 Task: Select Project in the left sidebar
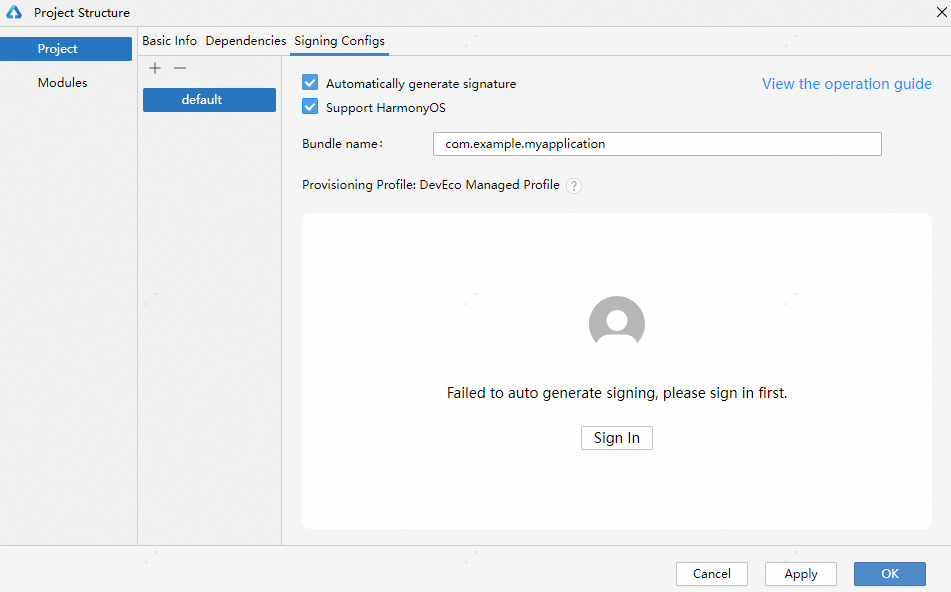coord(66,49)
